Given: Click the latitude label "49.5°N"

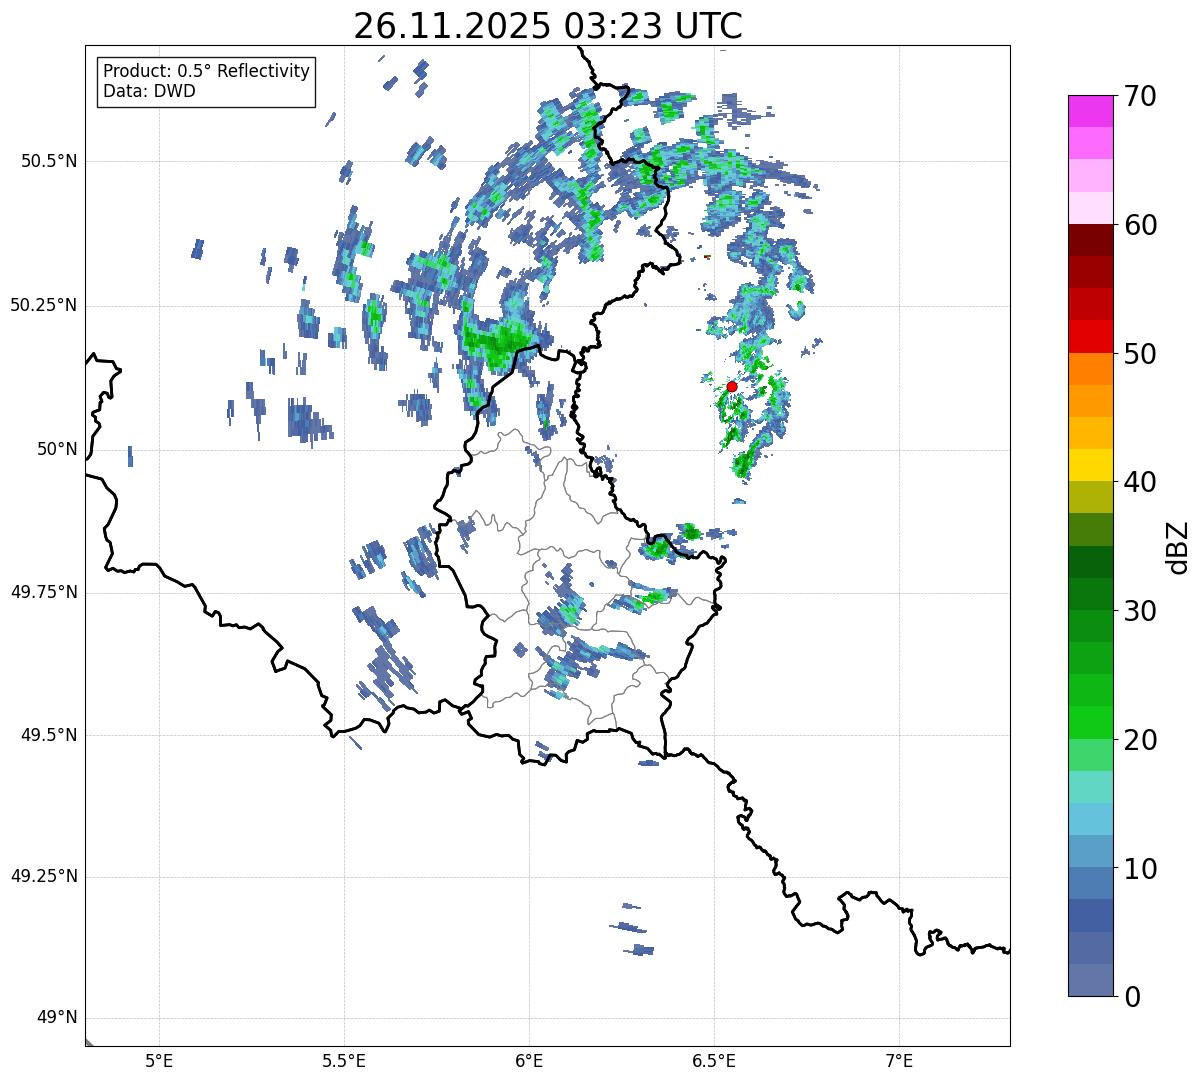Looking at the screenshot, I should click(x=49, y=735).
